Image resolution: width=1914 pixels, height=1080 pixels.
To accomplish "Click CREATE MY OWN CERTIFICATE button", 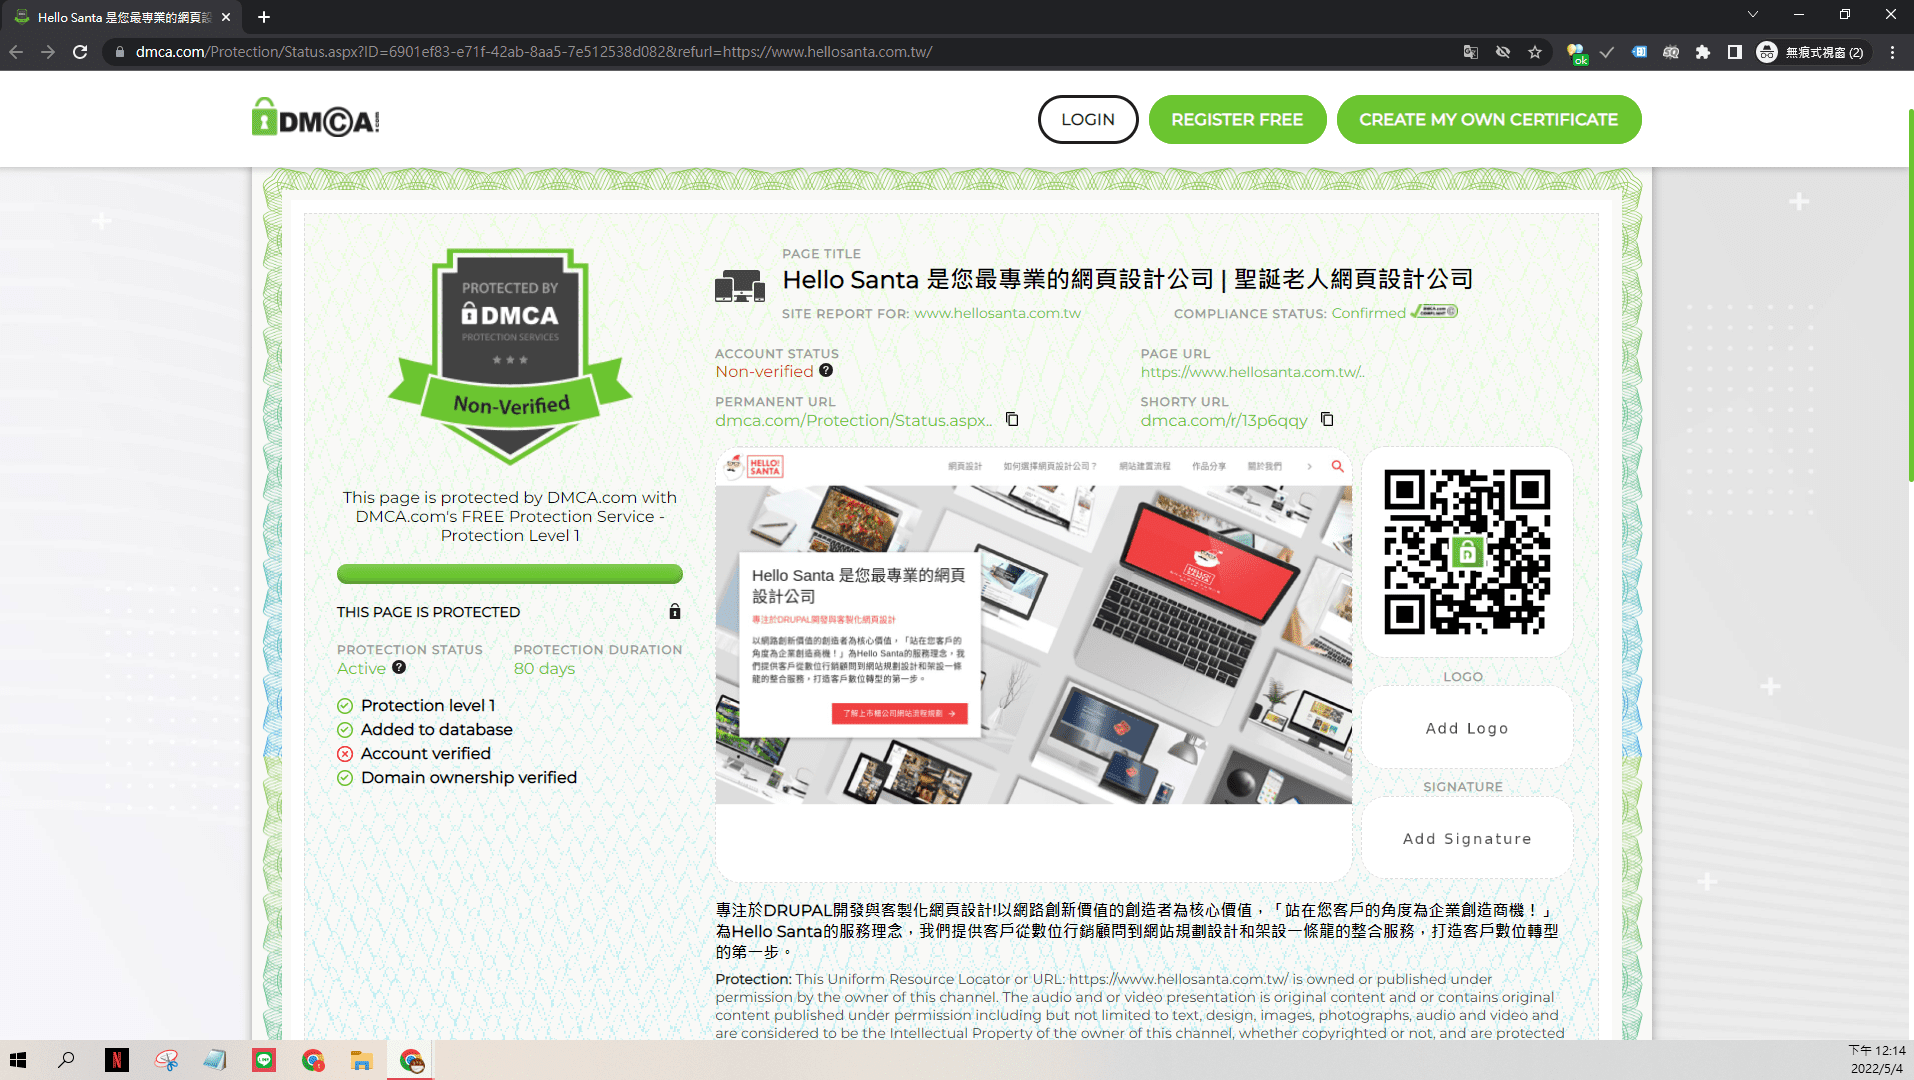I will [1488, 119].
